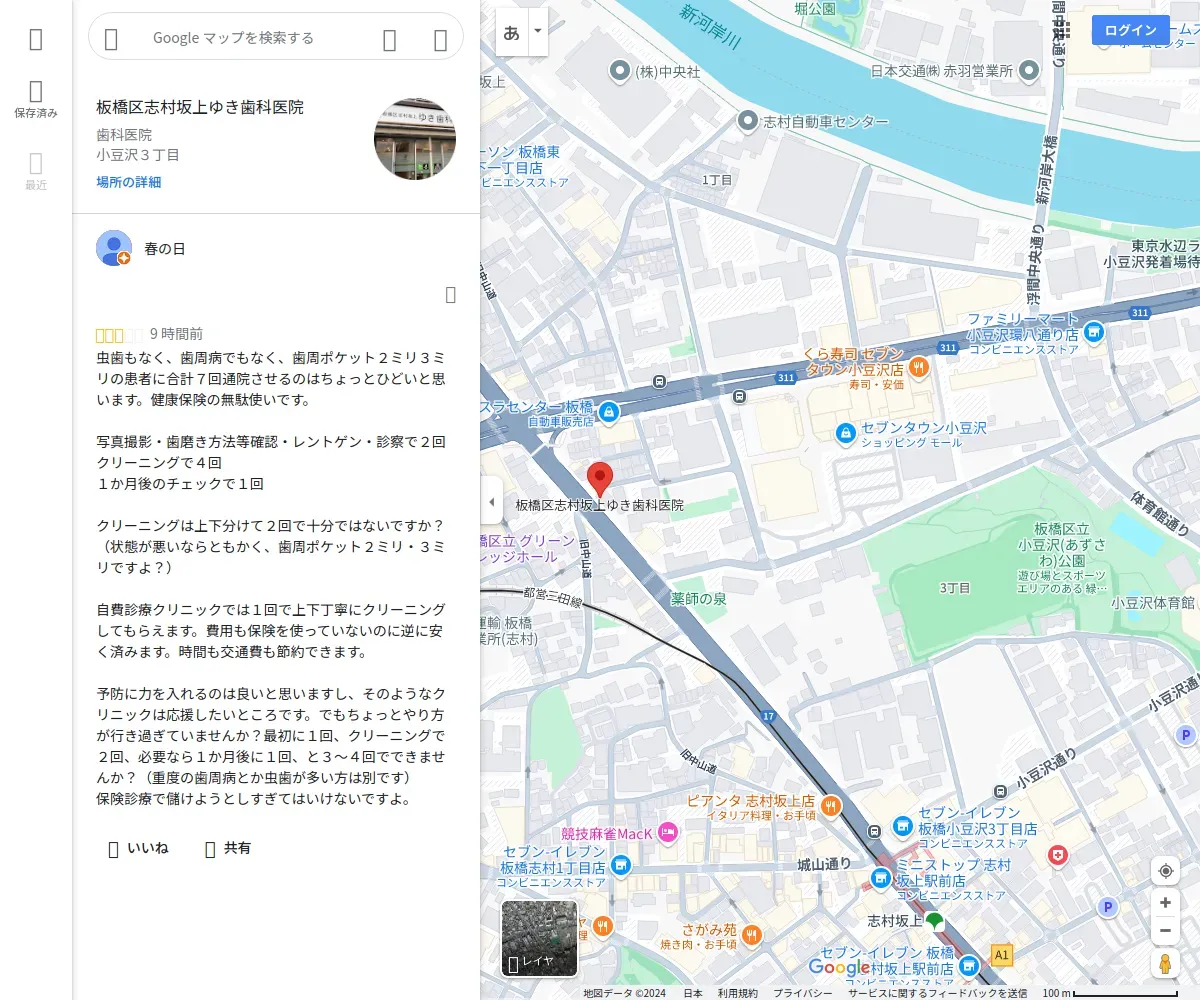Click the A1 station exit marker
Screen dimensions: 1200x1000
(1002, 956)
